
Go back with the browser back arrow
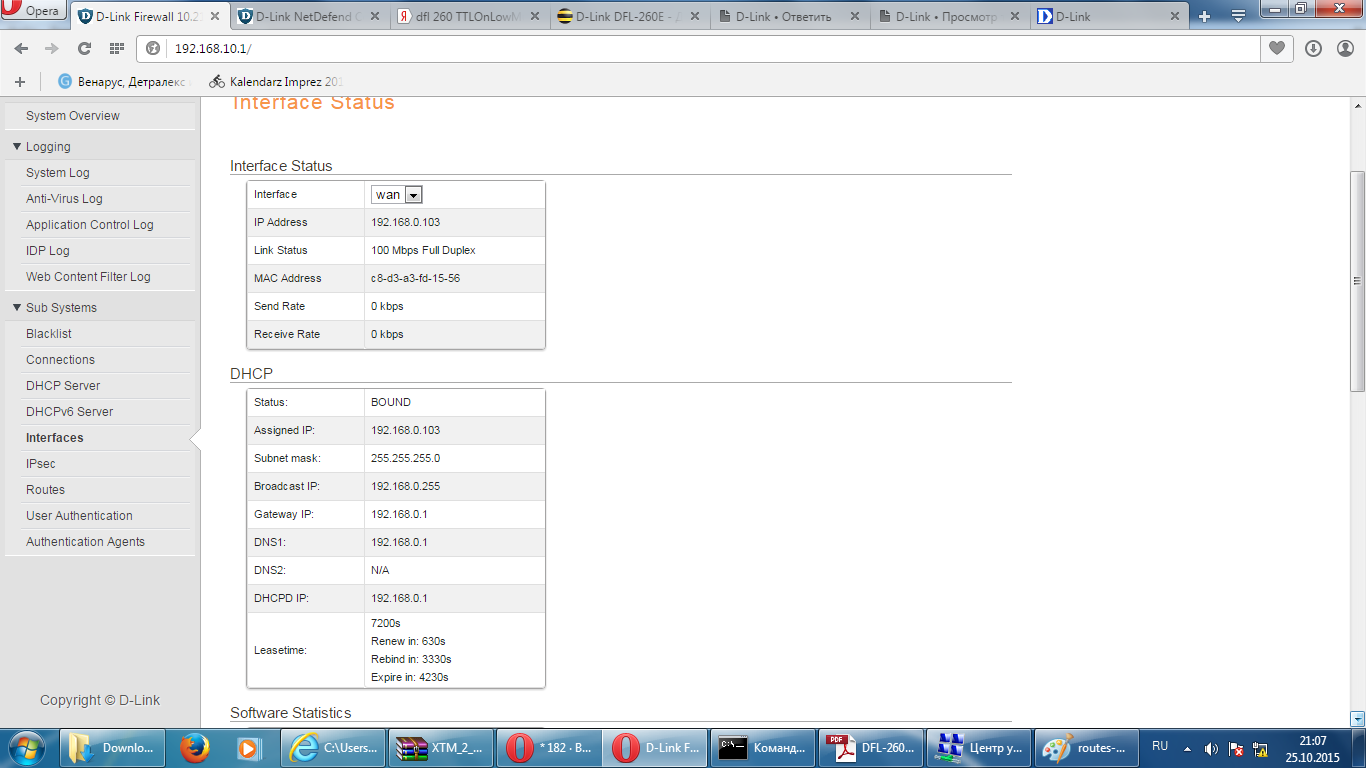pyautogui.click(x=21, y=49)
